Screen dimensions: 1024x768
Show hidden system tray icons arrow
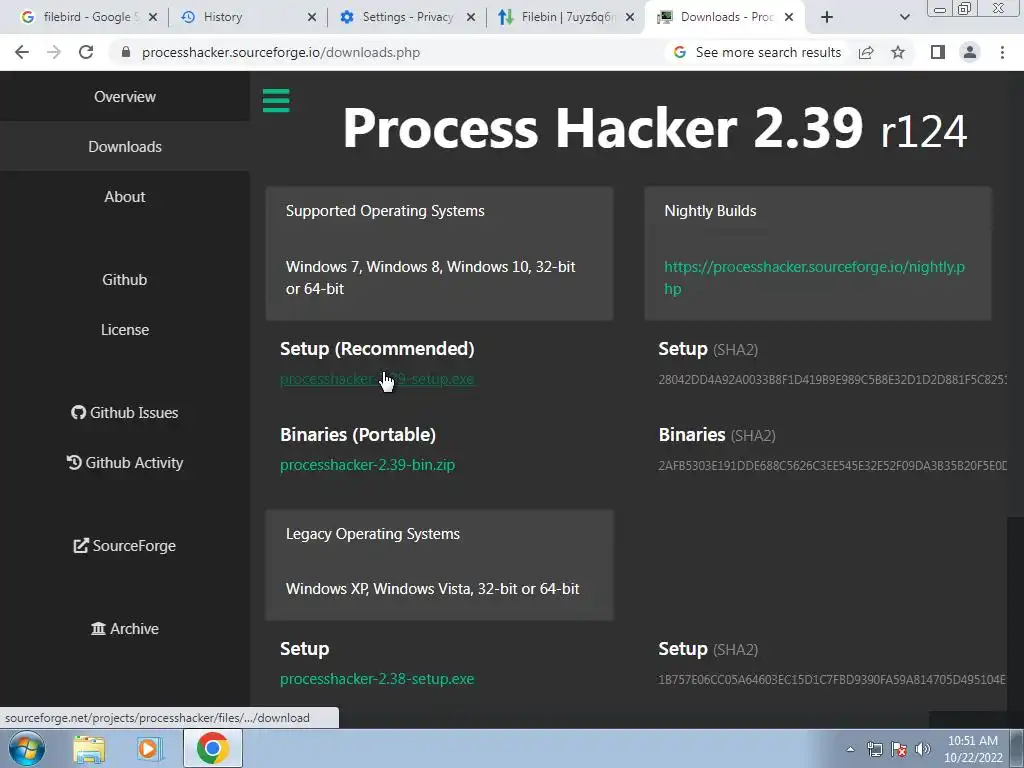850,749
